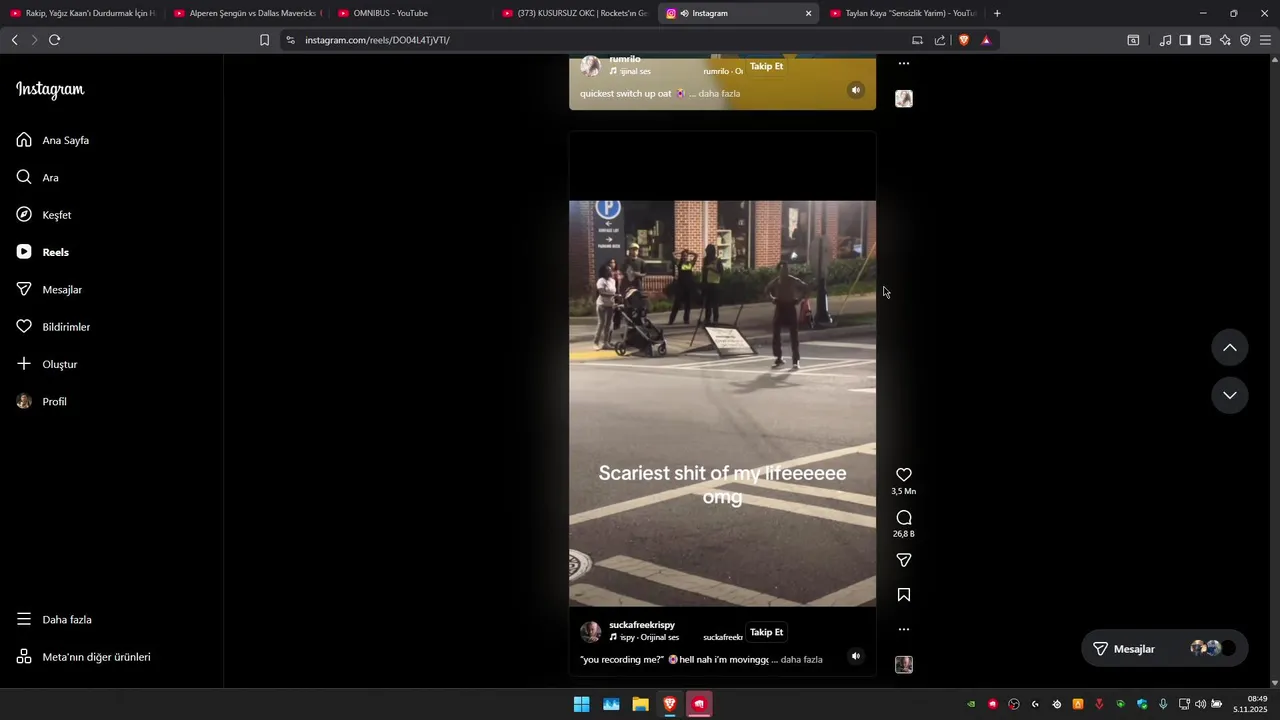Open Brave main menu hamburger
The width and height of the screenshot is (1280, 720).
coord(1265,40)
